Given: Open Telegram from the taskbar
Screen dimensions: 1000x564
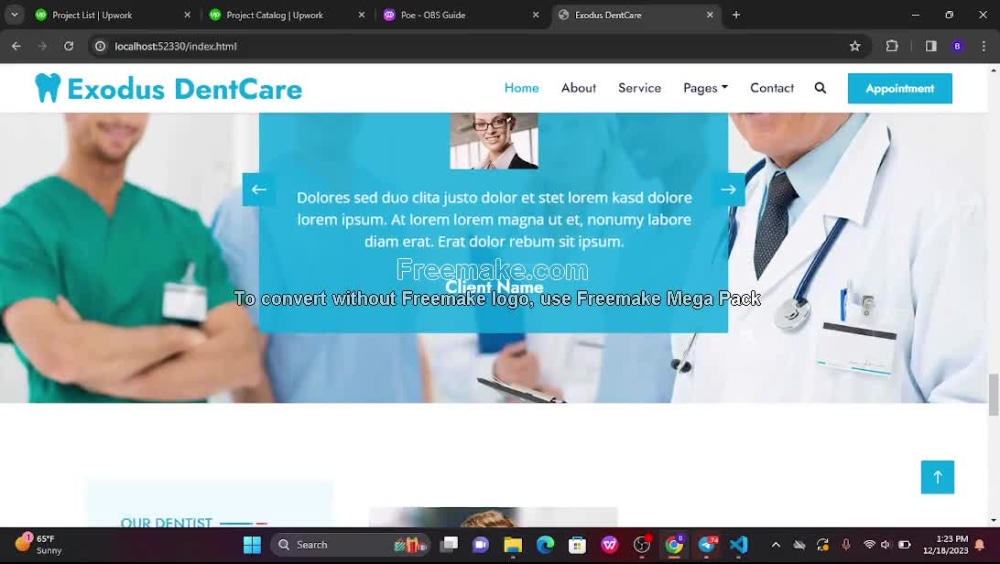Looking at the screenshot, I should pos(707,545).
